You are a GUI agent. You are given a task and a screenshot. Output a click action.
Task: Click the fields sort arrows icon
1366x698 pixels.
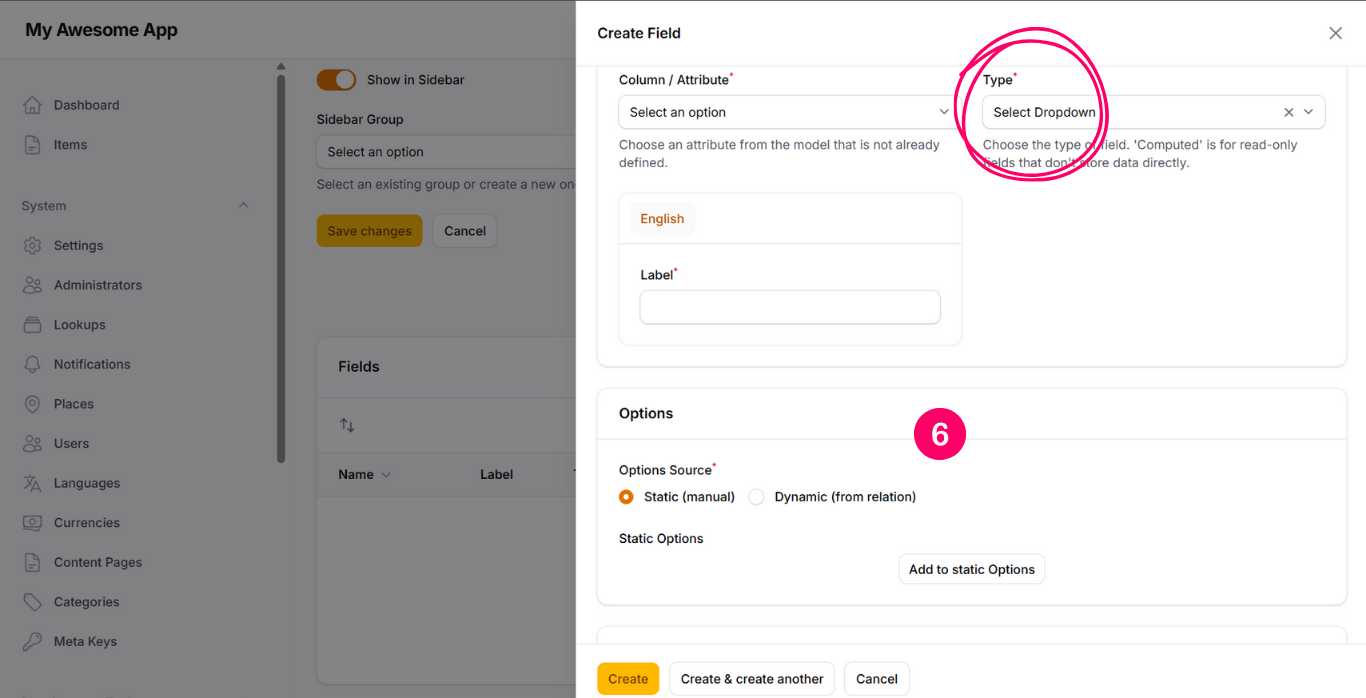[347, 425]
